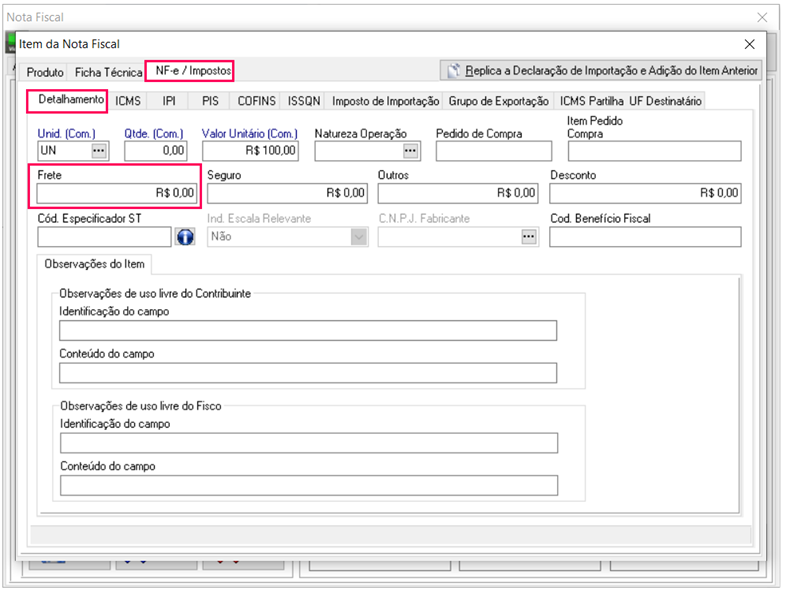Open the Unid. (Com.) lookup ellipsis button
Screen dimensions: 786x594
click(x=99, y=150)
